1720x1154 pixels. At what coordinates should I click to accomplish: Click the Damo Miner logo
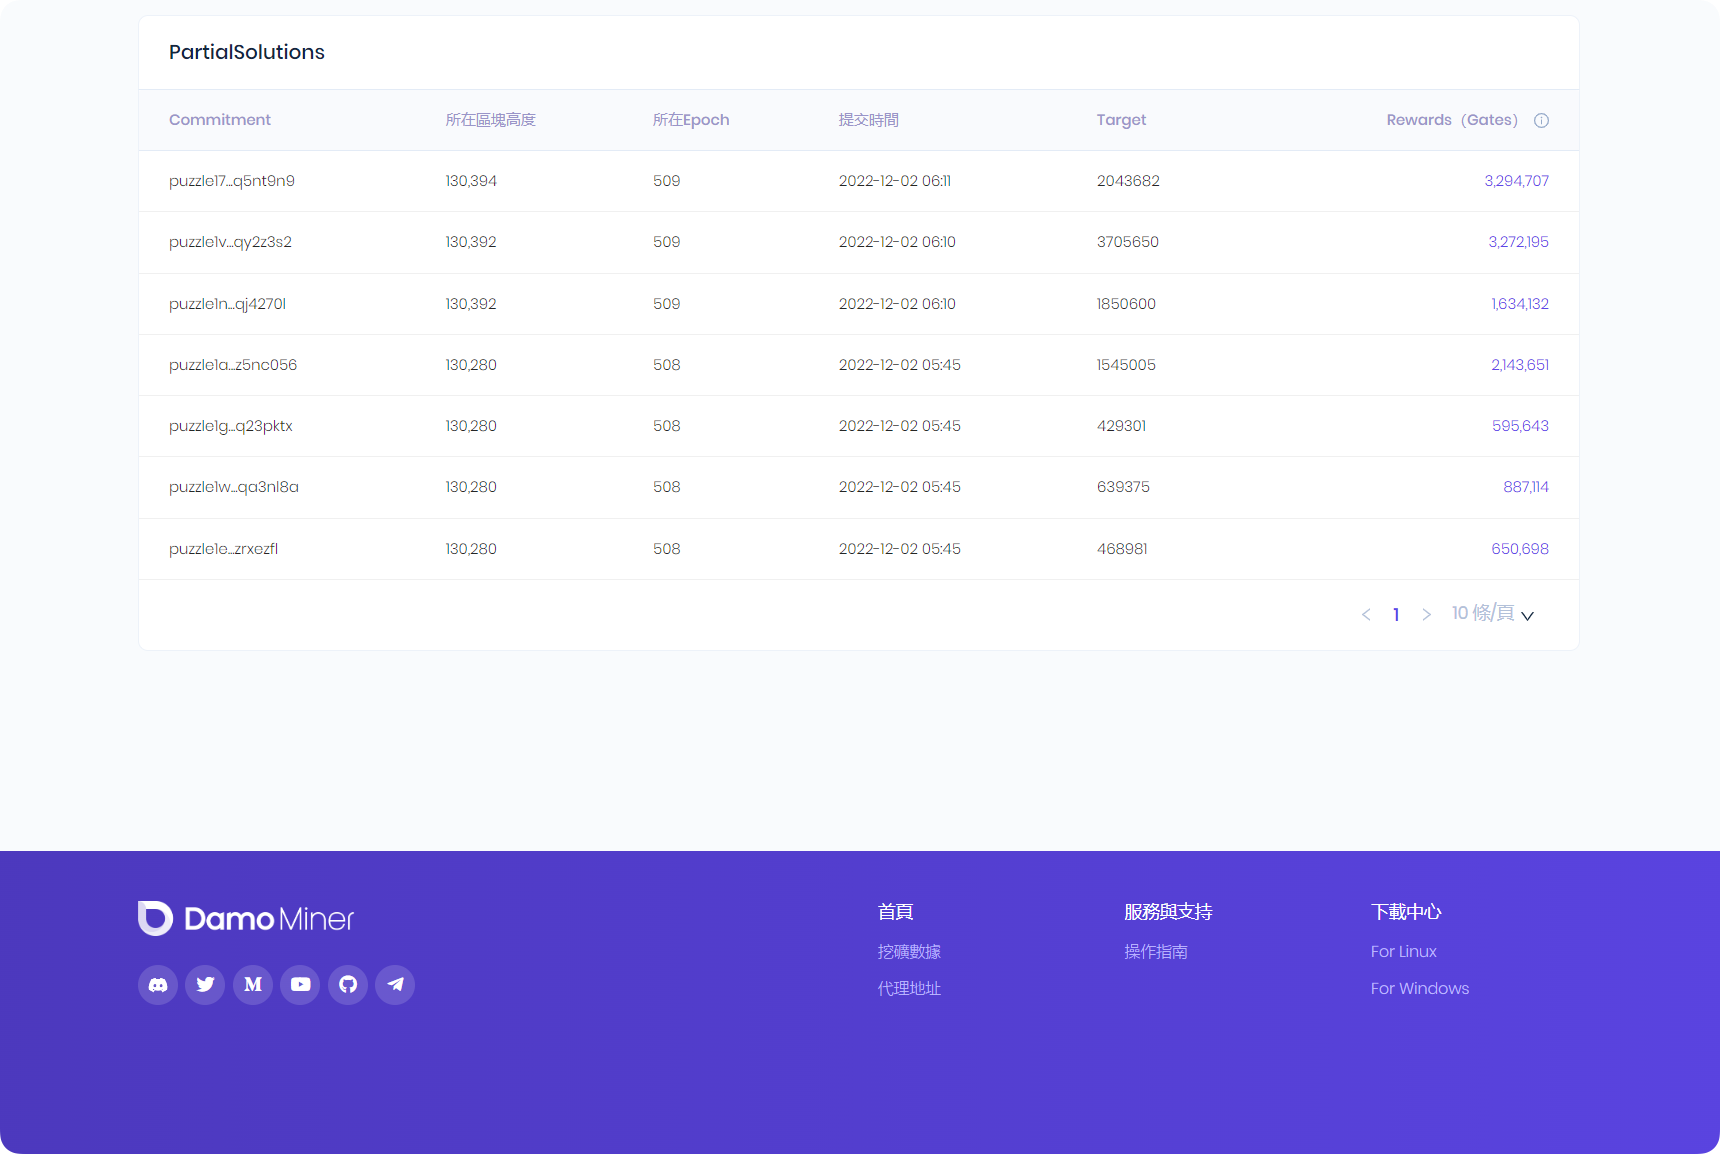[246, 918]
